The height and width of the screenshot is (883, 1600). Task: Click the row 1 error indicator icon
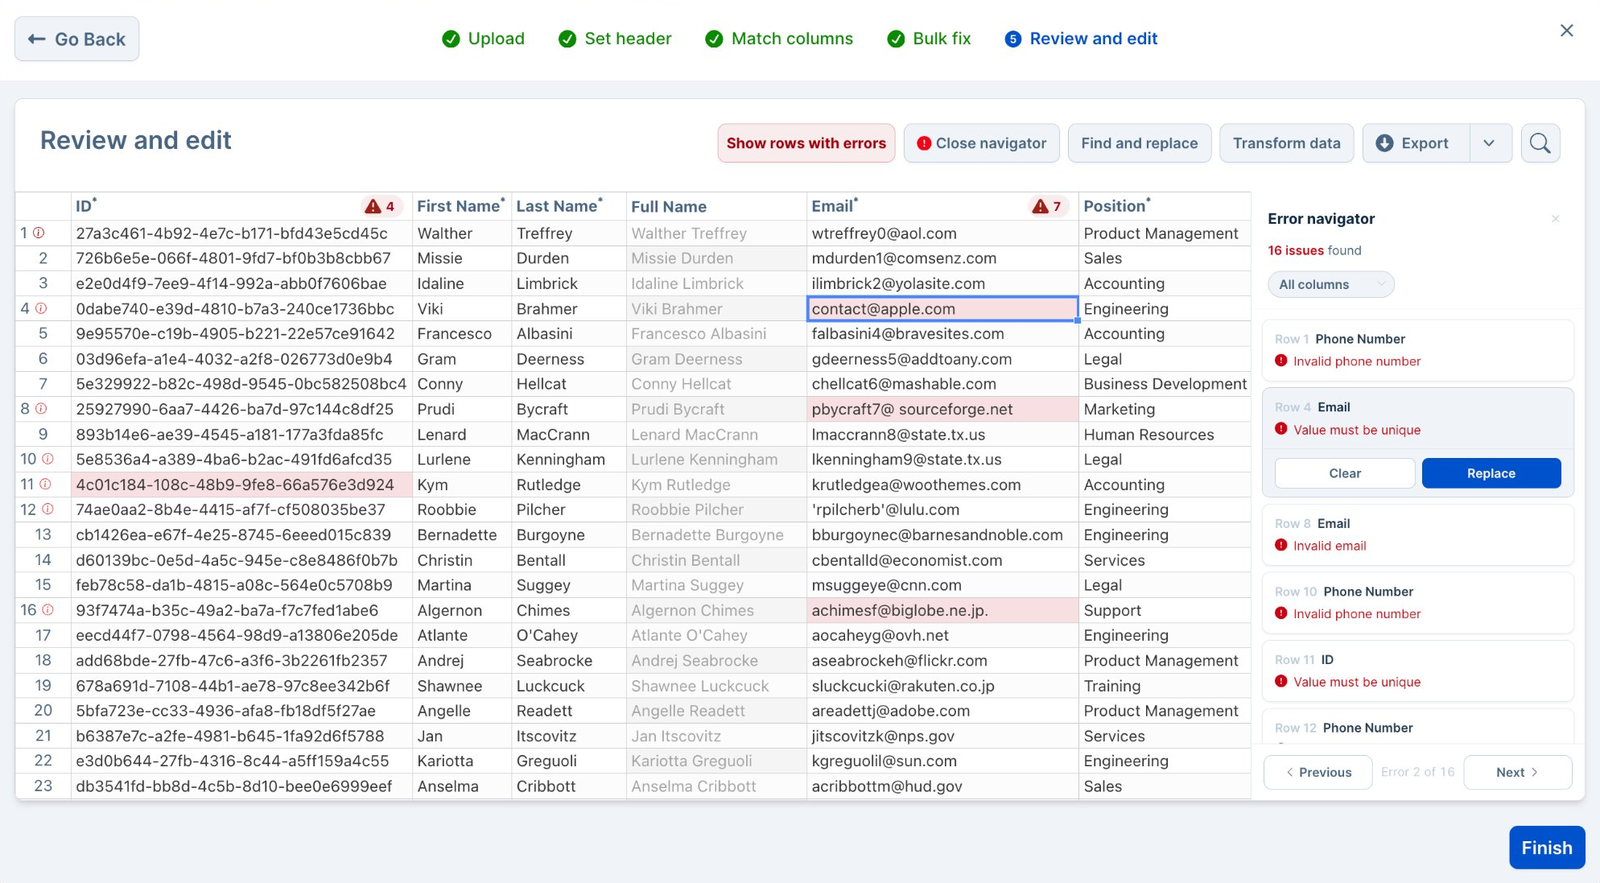[39, 233]
